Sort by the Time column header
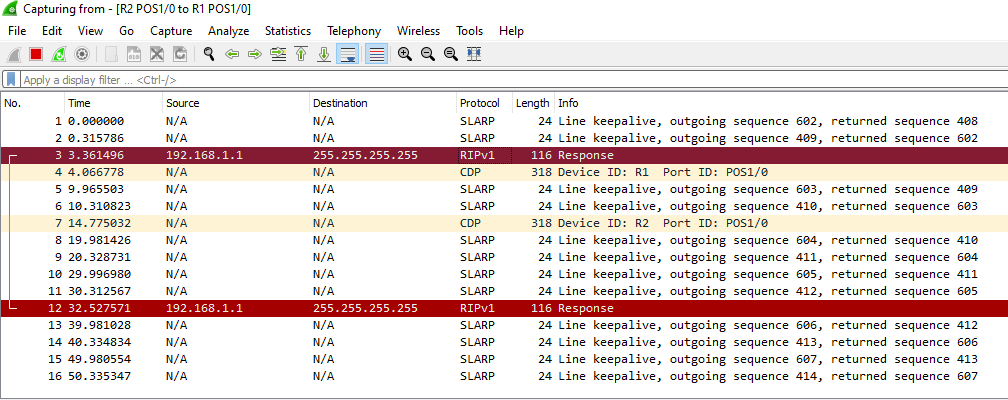This screenshot has width=1008, height=400. [113, 103]
